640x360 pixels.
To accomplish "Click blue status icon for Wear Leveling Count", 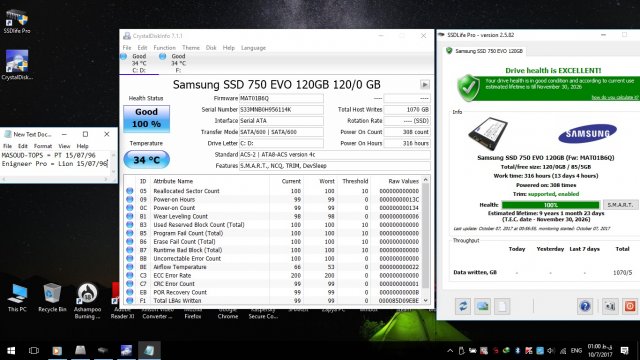I will pyautogui.click(x=130, y=216).
